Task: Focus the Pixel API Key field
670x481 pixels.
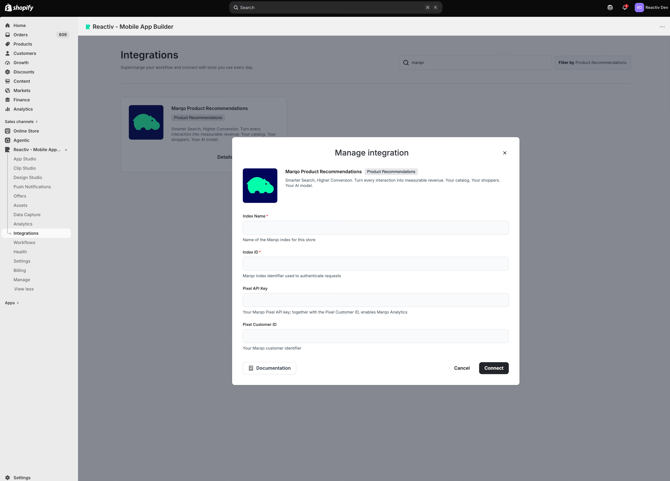Action: click(x=376, y=300)
